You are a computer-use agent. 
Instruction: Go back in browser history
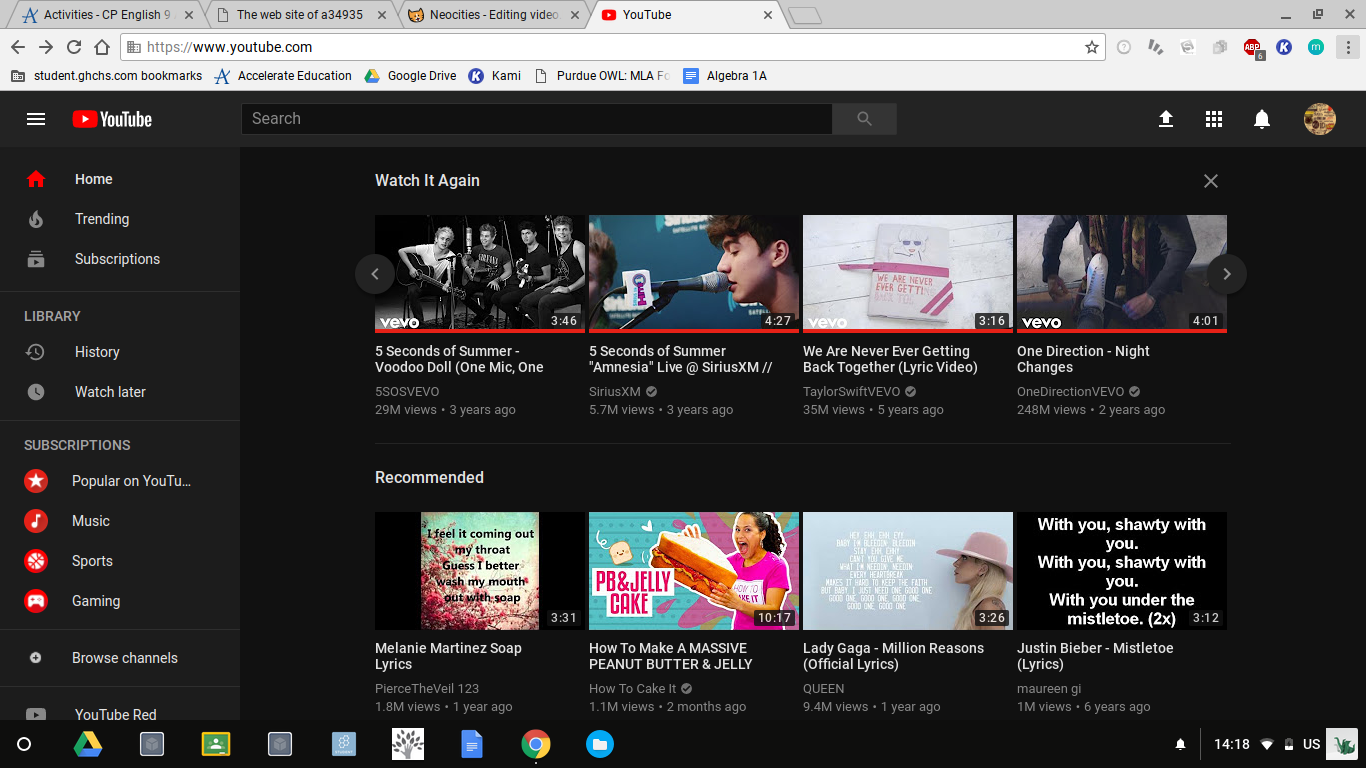point(18,47)
